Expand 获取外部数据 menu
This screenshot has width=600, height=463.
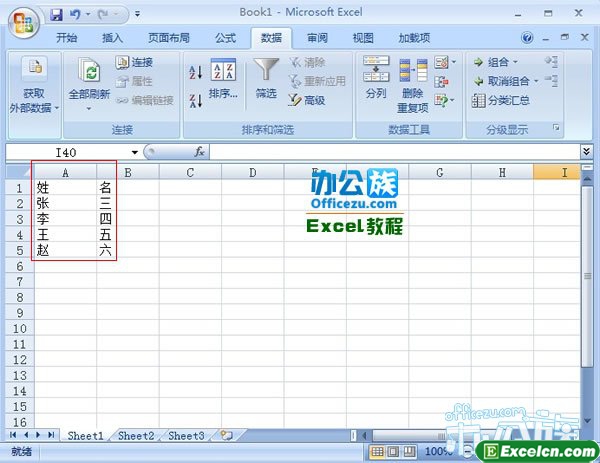(34, 86)
